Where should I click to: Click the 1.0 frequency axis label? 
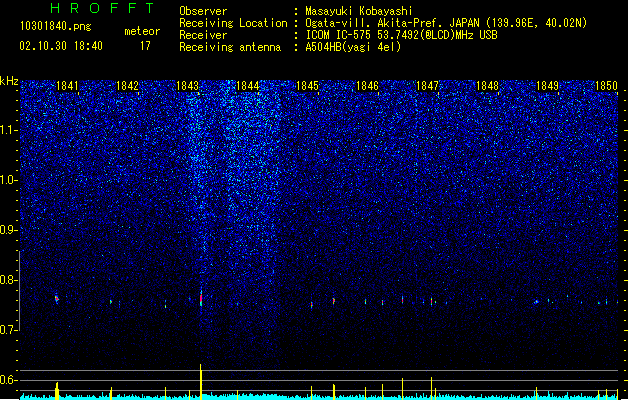point(9,180)
